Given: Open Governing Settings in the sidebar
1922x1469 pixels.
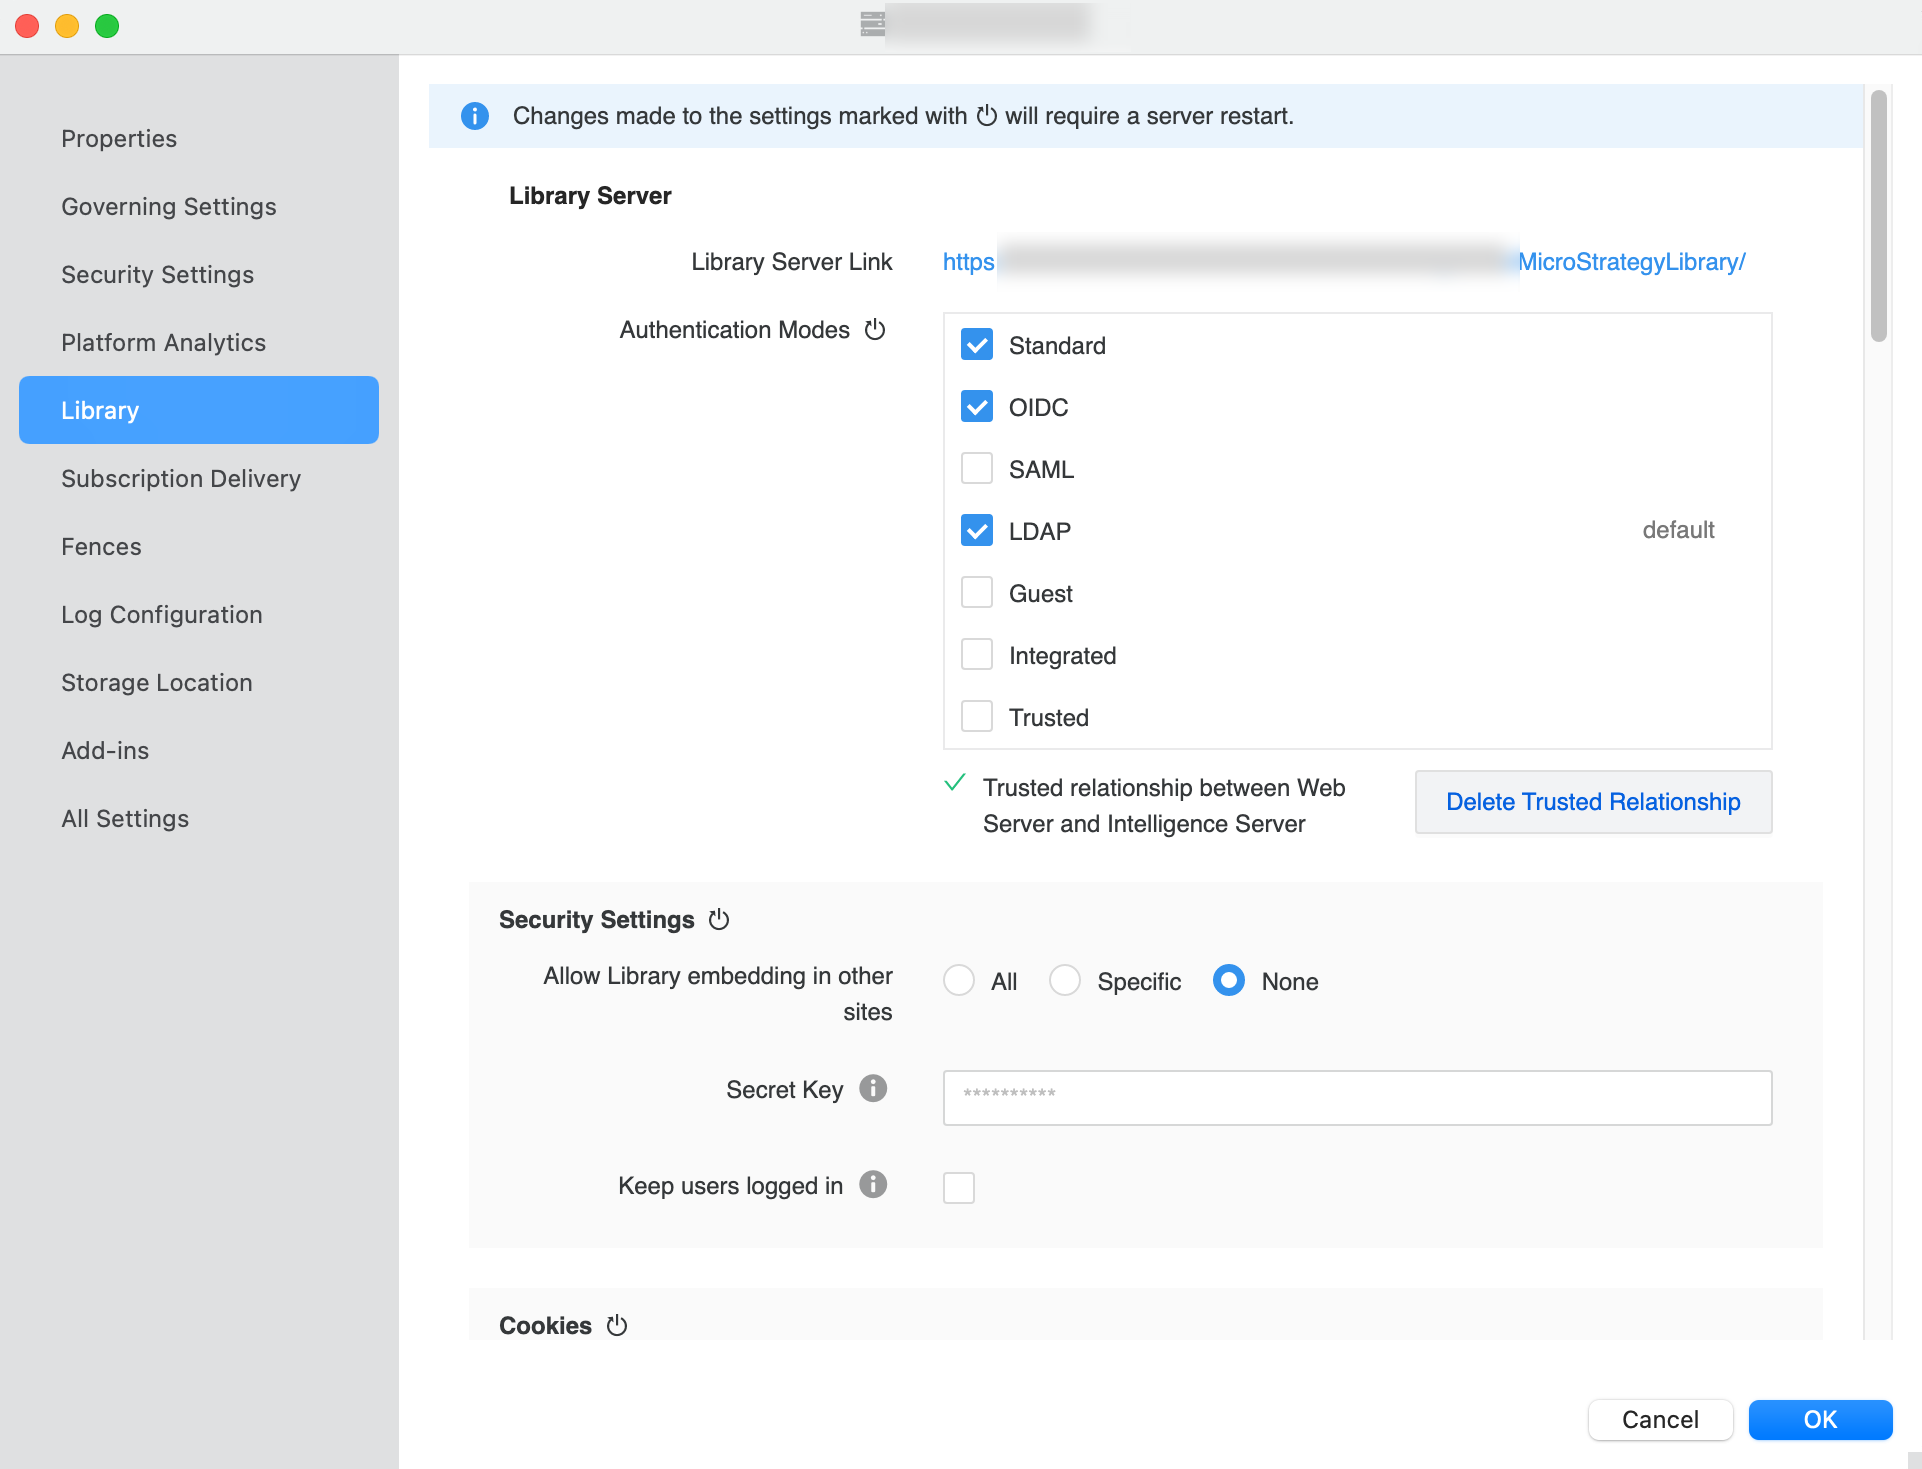Looking at the screenshot, I should (x=168, y=206).
